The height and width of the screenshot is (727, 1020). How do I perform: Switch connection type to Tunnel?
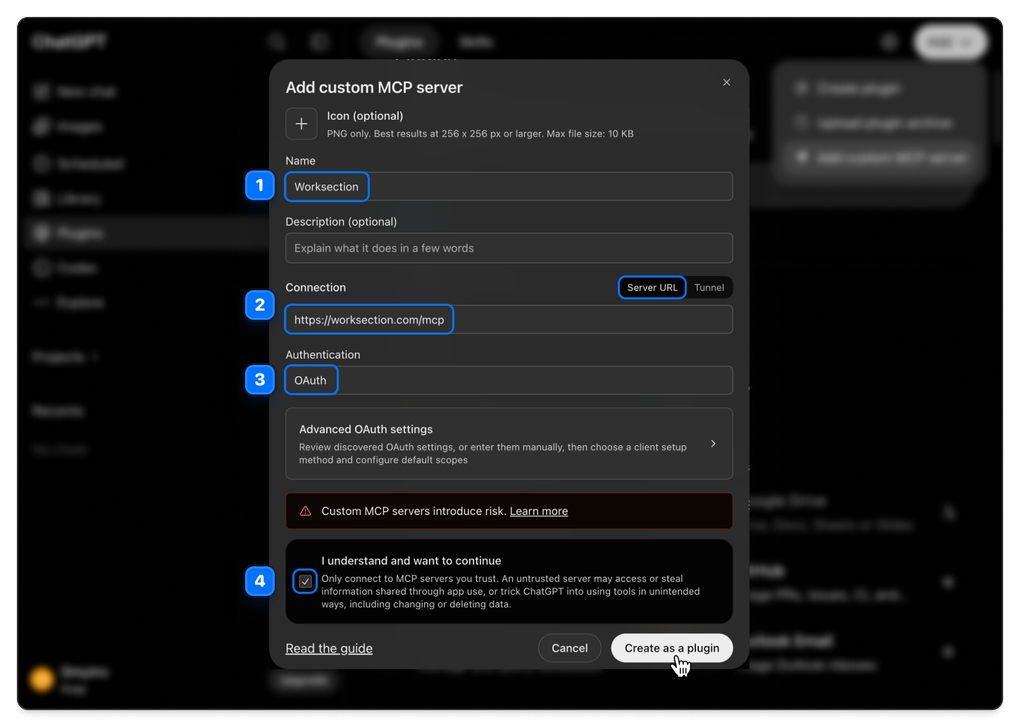[708, 287]
